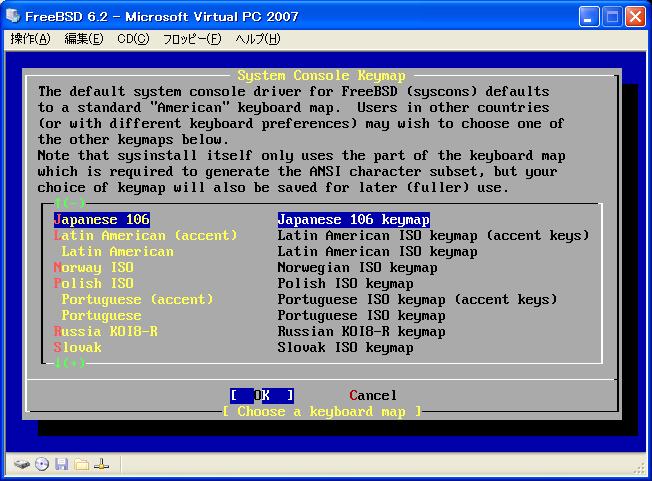Screen dimensions: 652x481
Task: Click the Cancel button
Action: pyautogui.click(x=373, y=395)
